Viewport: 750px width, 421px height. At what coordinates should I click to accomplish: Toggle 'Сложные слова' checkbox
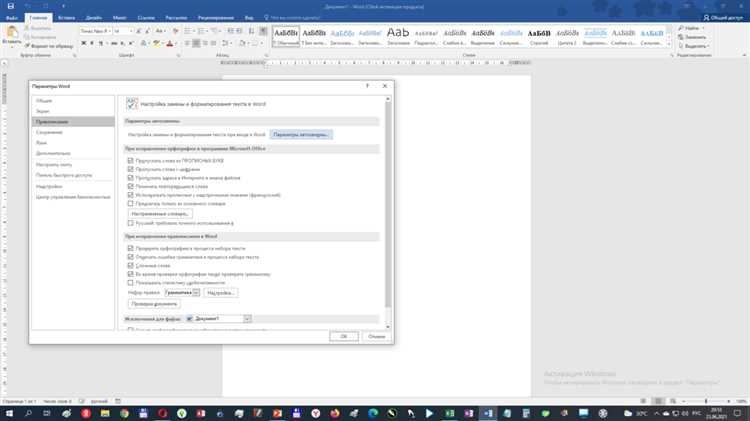(x=131, y=266)
